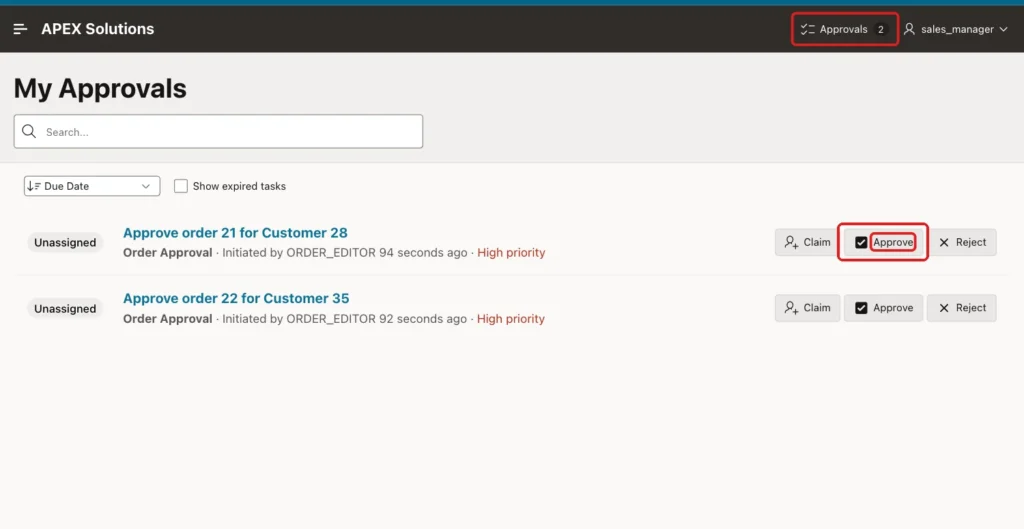Open the Approvals navigation item
Image resolution: width=1024 pixels, height=529 pixels.
(844, 29)
